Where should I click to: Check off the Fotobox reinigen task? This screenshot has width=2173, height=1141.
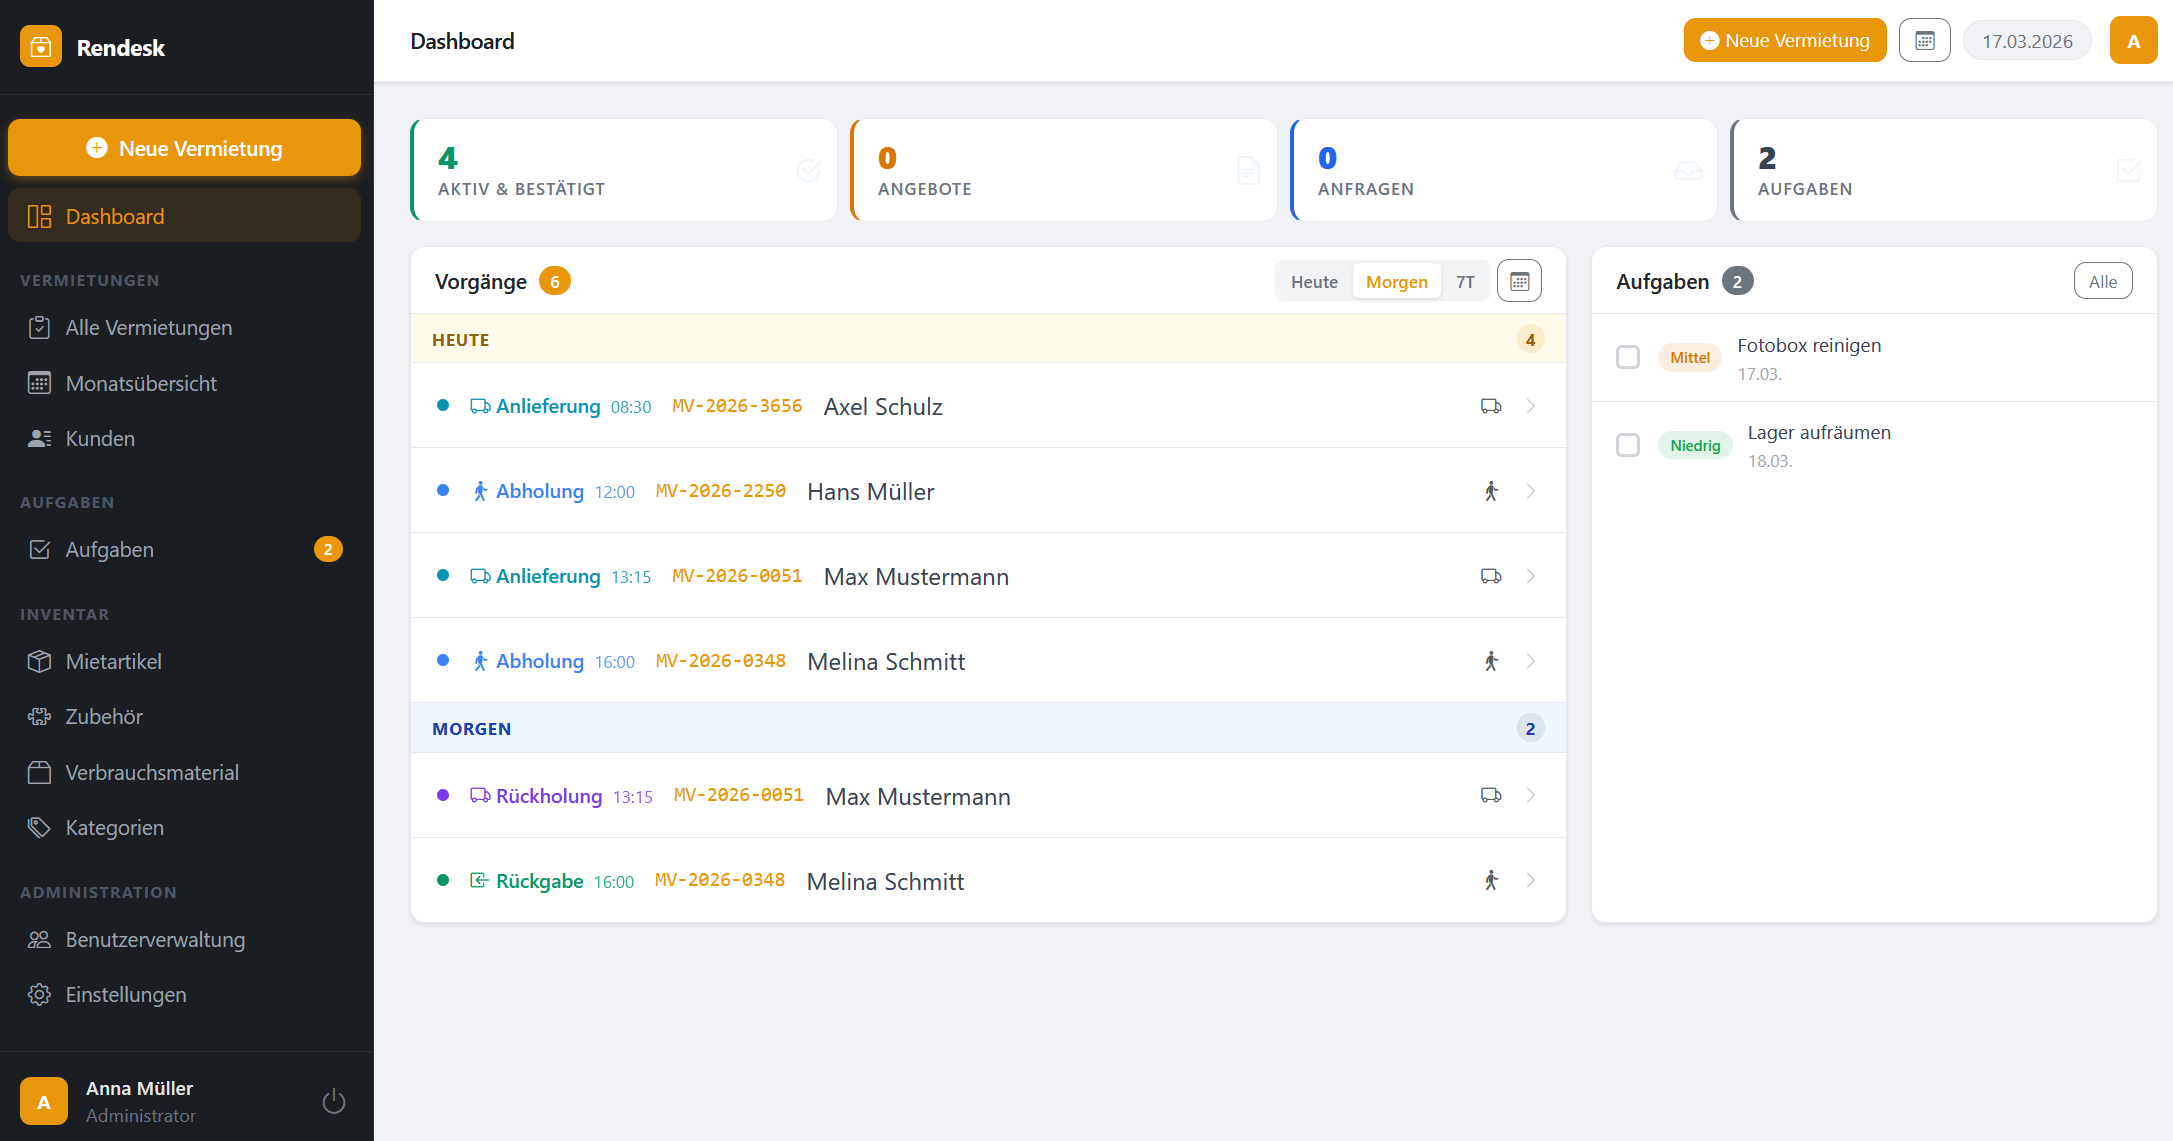click(1628, 357)
